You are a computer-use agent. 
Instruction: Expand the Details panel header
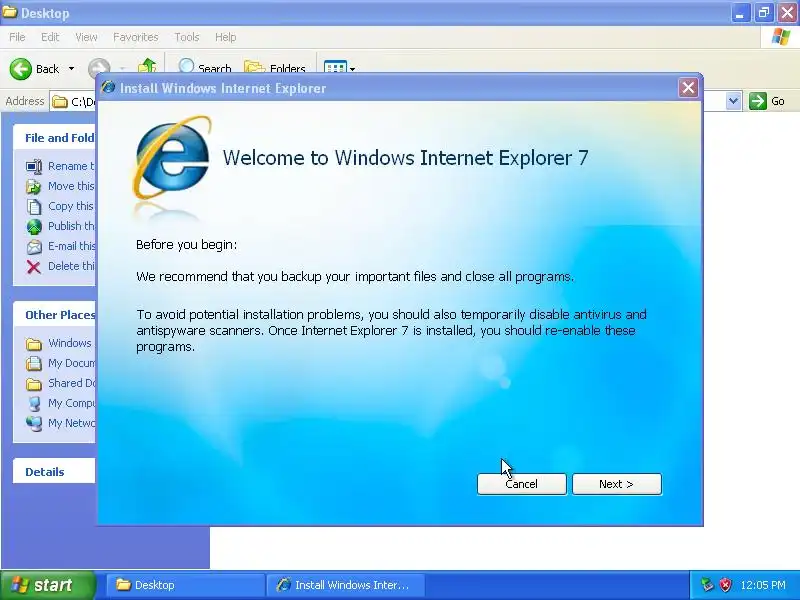(x=55, y=471)
